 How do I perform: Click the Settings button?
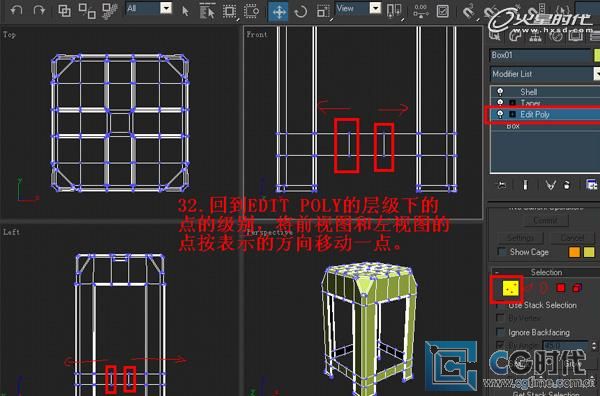click(520, 238)
